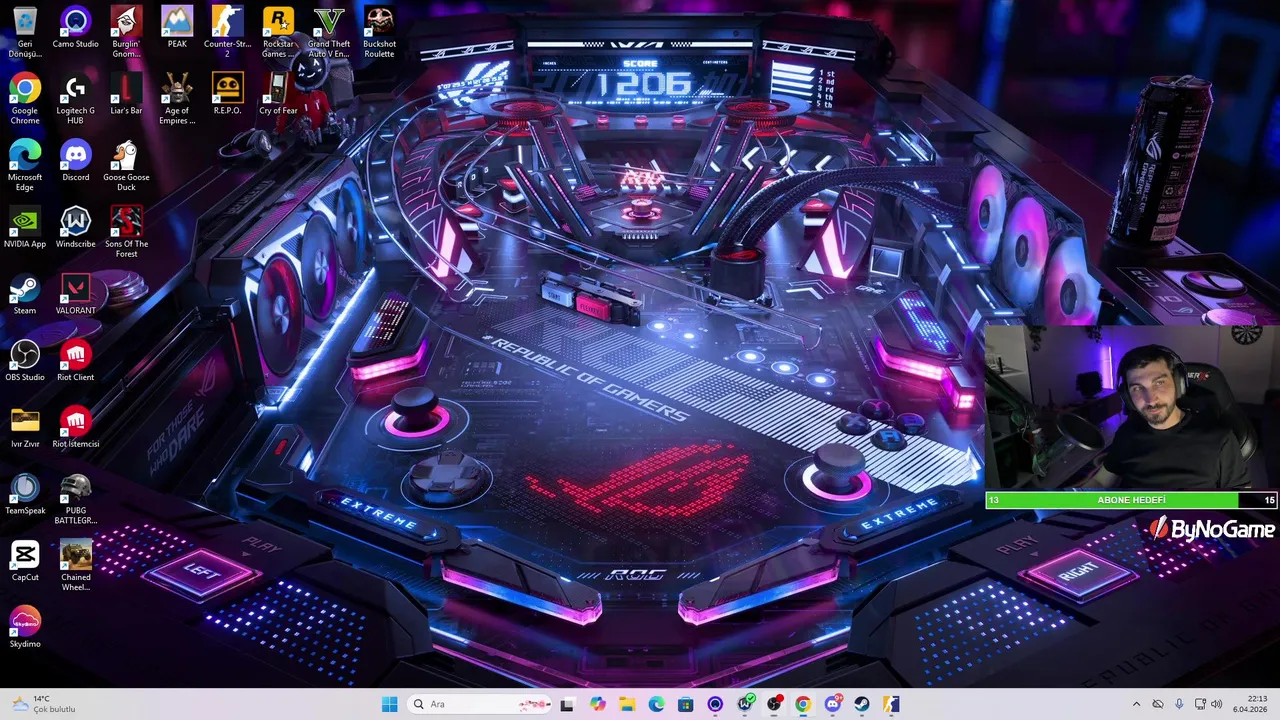Select the Sons Of The Forest icon
This screenshot has height=720, width=1280.
tap(126, 232)
